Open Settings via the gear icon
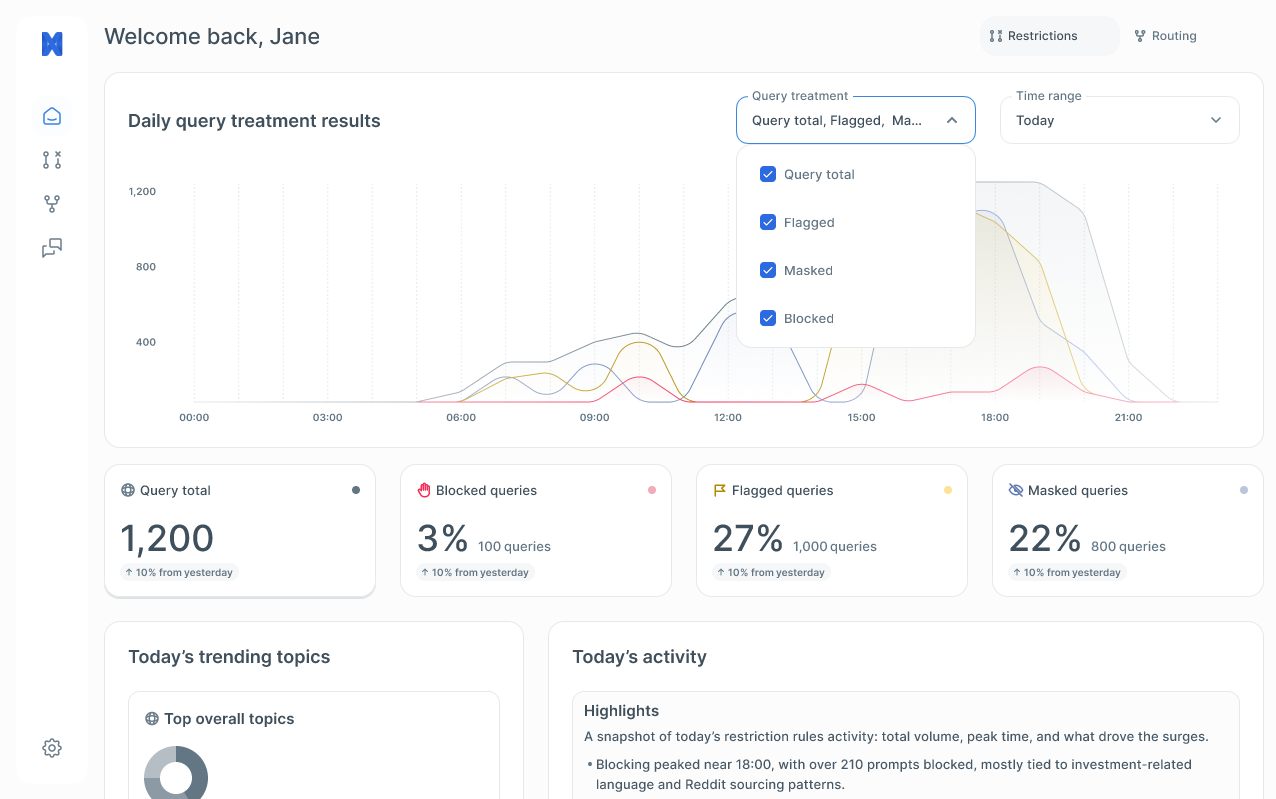Screen dimensions: 1276x799 point(51,747)
